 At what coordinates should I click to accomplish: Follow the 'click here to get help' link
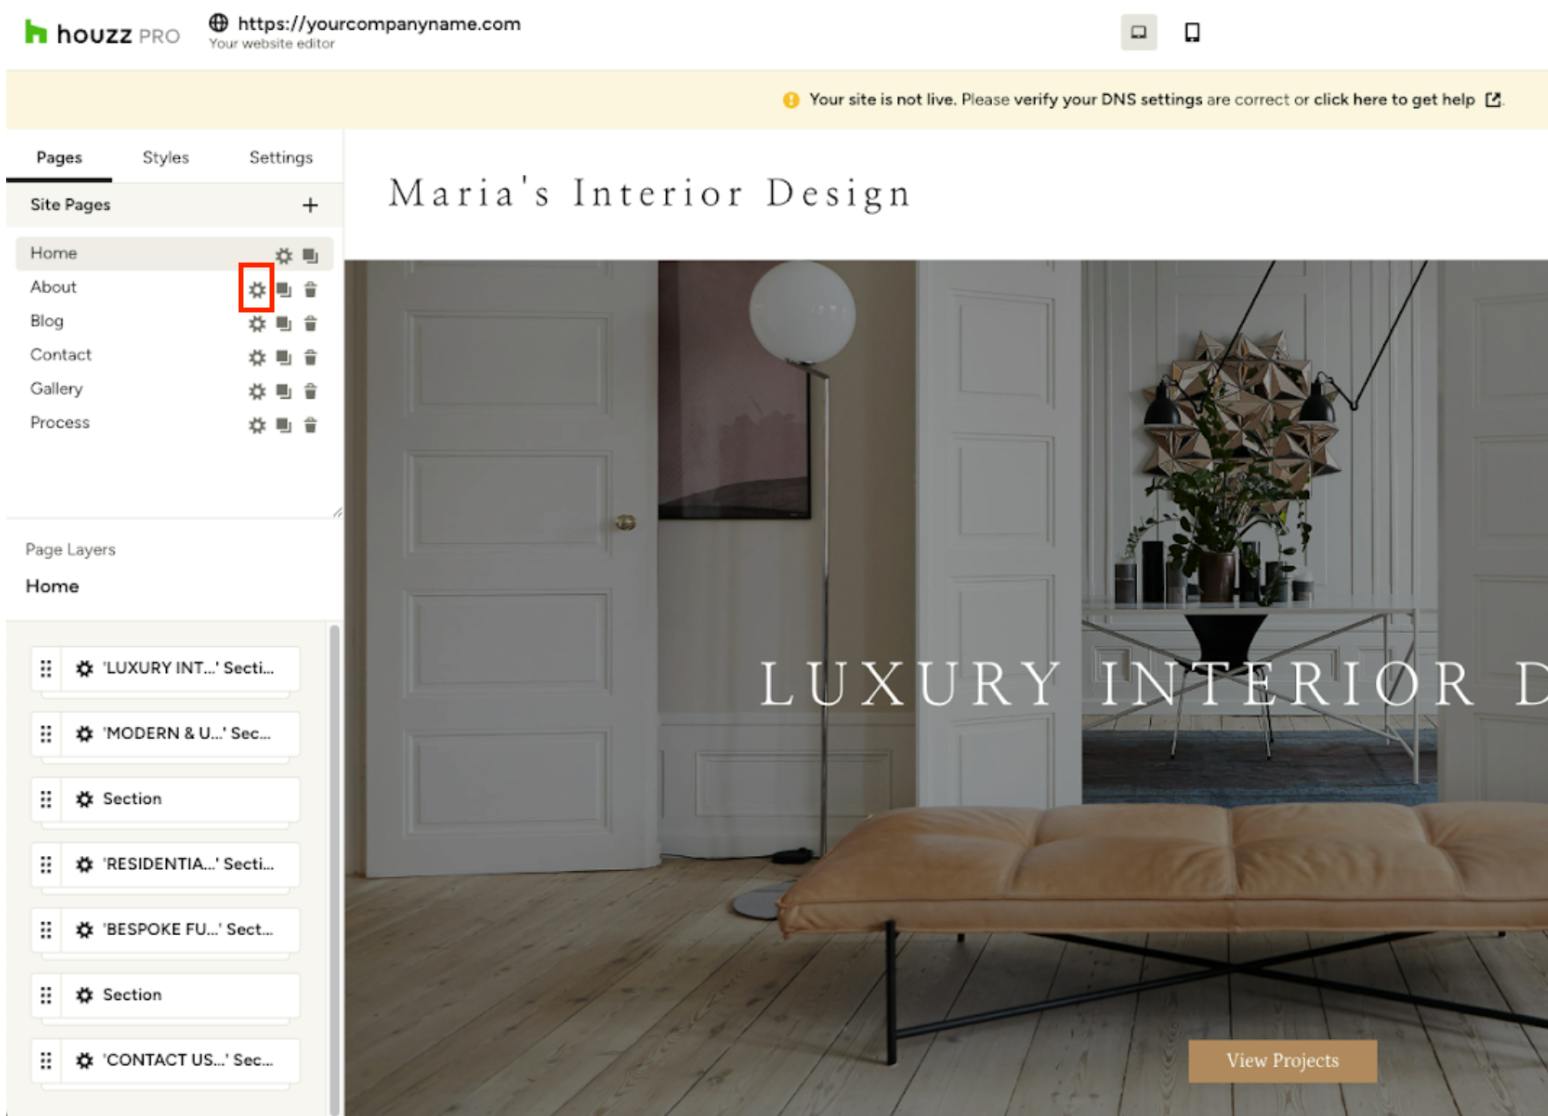1394,99
